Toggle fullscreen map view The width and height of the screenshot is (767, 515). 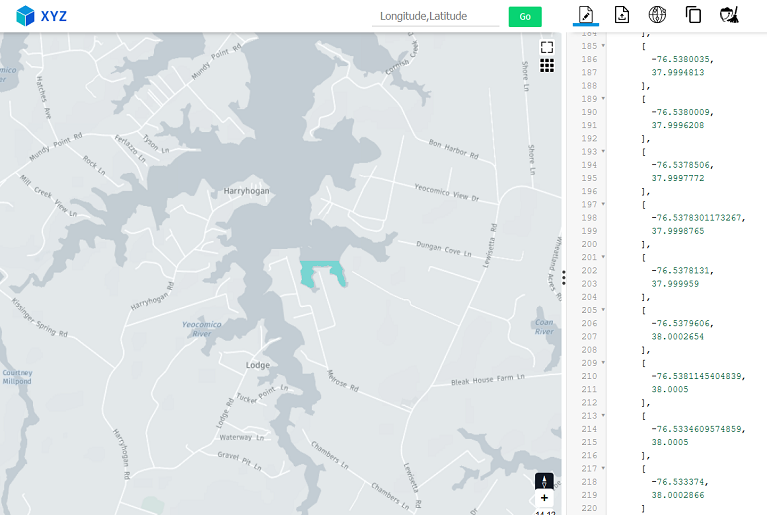pyautogui.click(x=547, y=47)
